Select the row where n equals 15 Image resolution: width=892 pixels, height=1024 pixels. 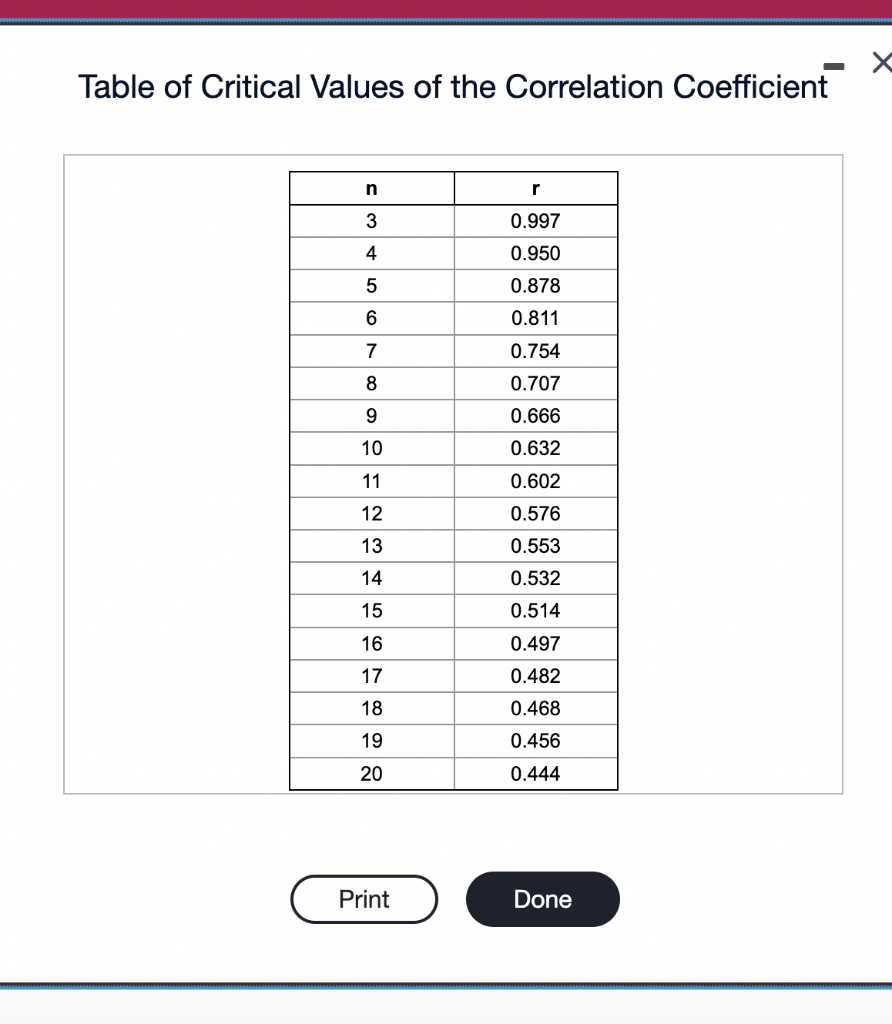(371, 611)
